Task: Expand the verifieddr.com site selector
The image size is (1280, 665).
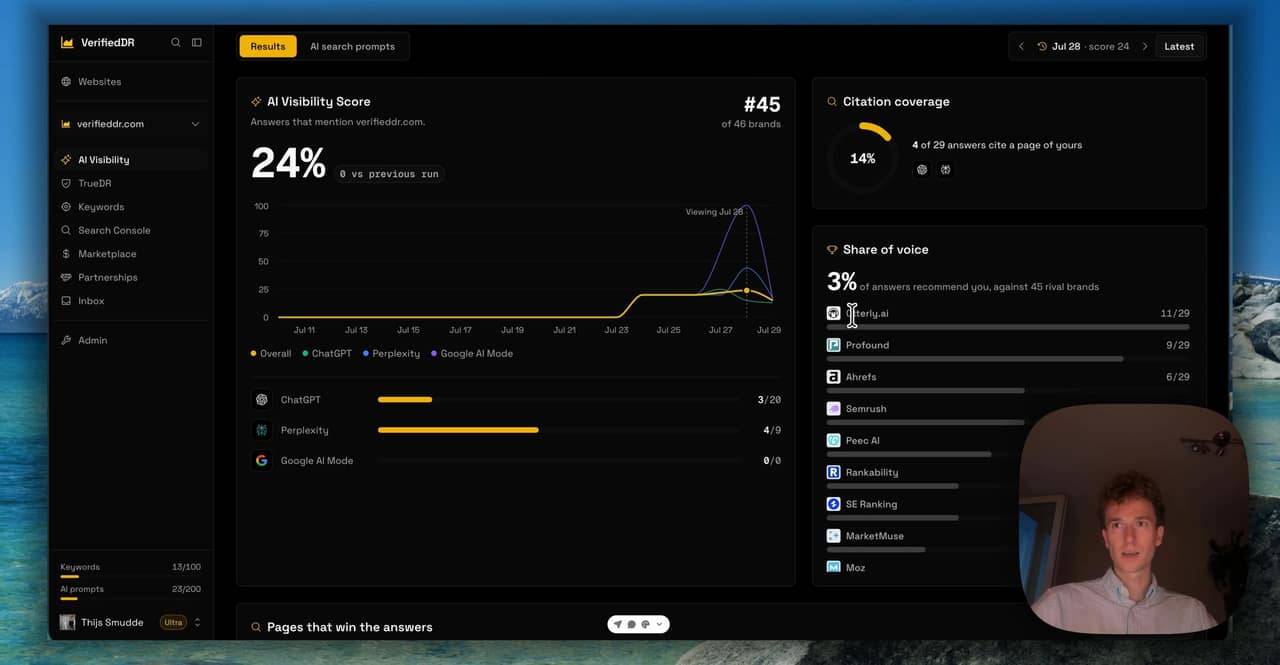Action: 130,124
